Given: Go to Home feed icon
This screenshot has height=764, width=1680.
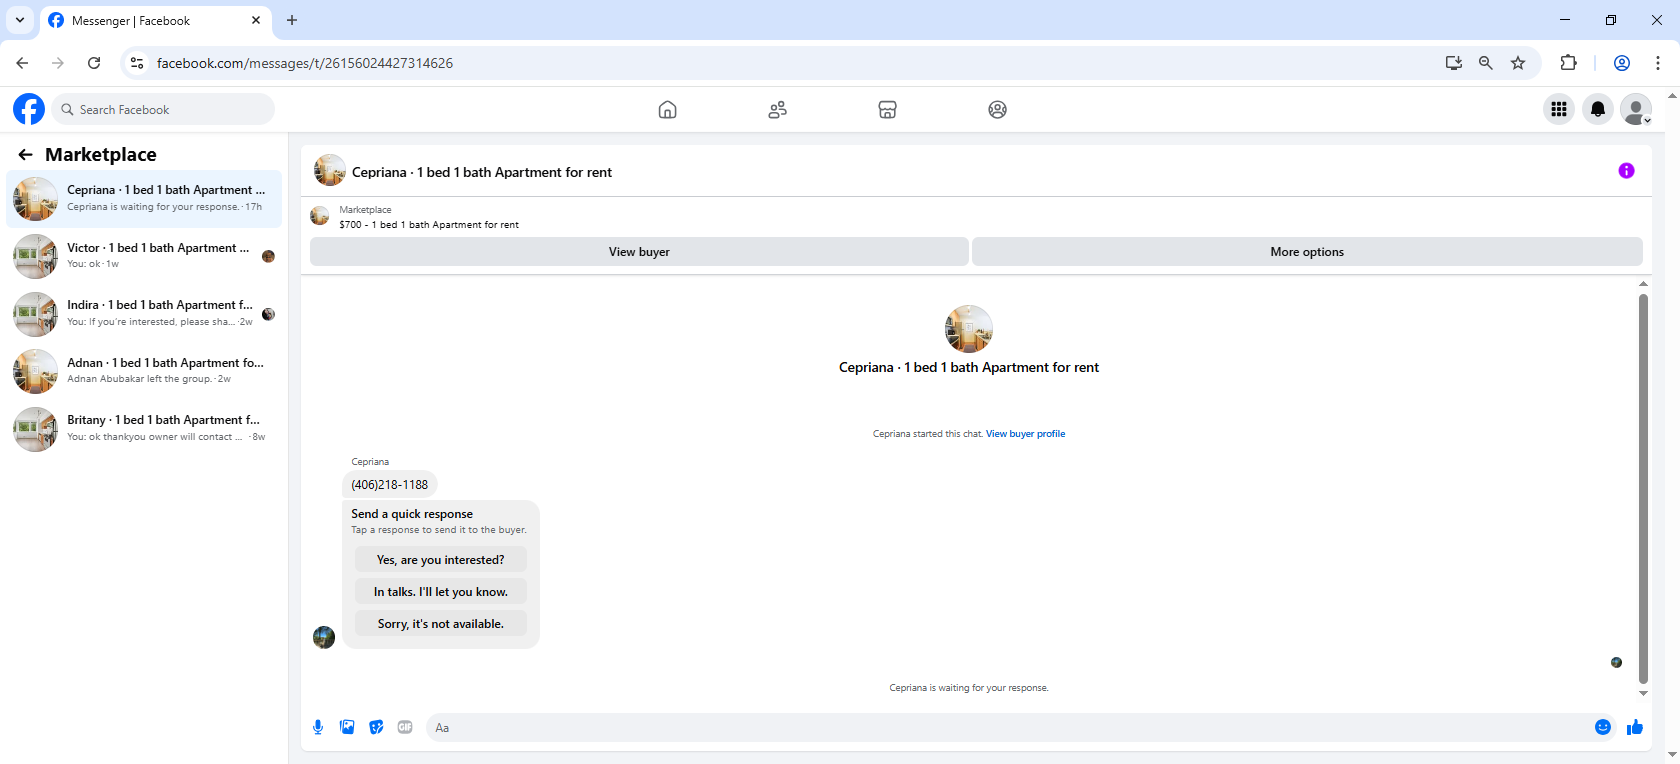Looking at the screenshot, I should [x=667, y=110].
